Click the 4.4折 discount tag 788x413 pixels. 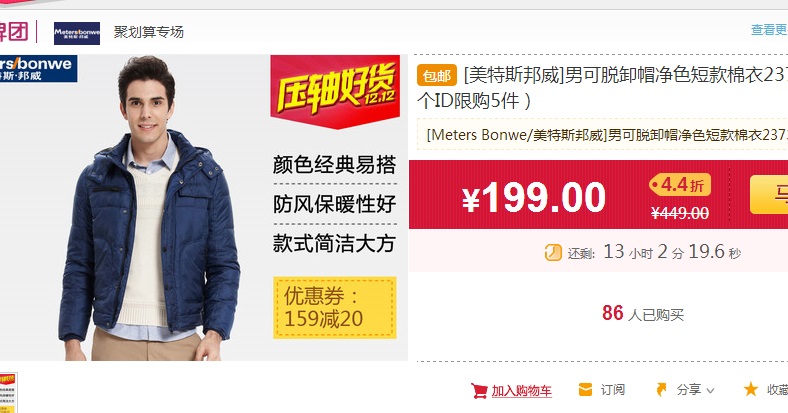pos(680,185)
